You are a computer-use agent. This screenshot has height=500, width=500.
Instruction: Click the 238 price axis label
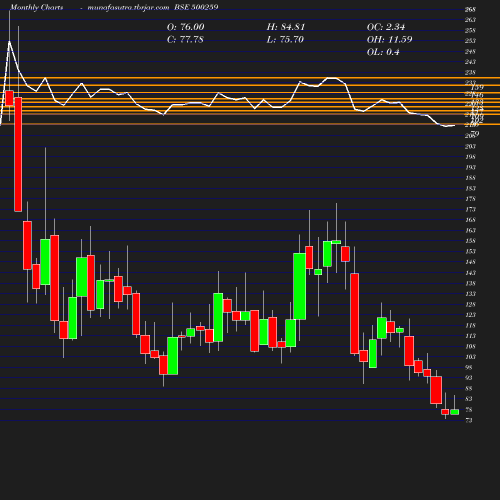[x=470, y=73]
